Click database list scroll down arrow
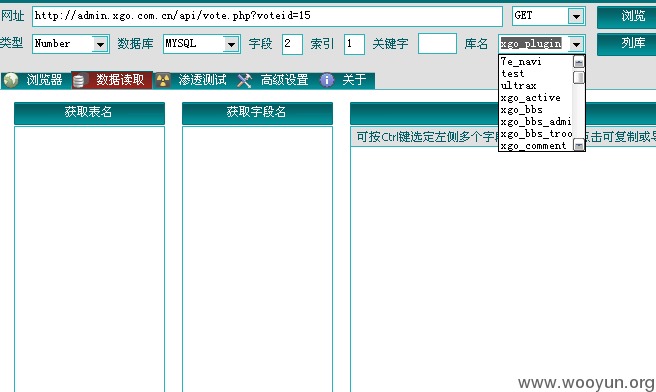Screen dimensions: 656x392 click(x=579, y=145)
